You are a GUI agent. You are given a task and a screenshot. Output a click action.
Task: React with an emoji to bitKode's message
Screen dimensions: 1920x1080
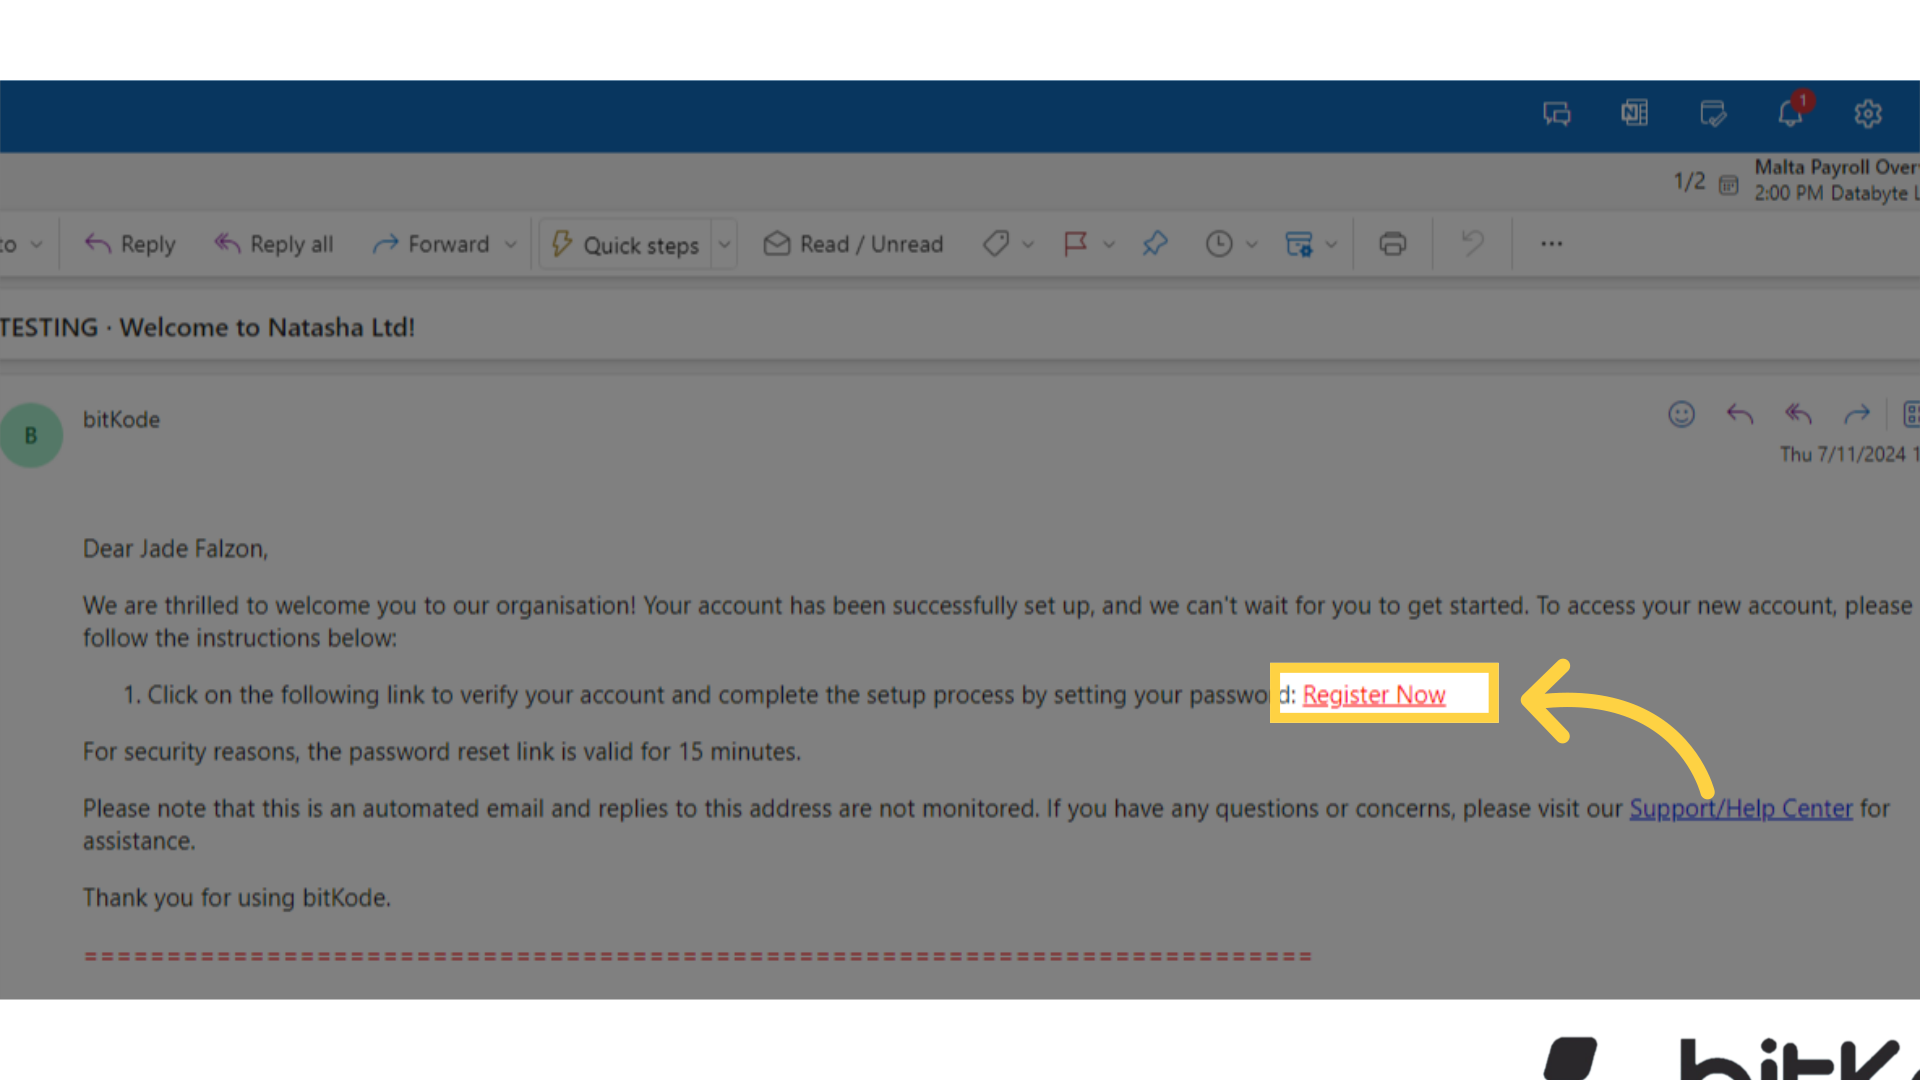click(1681, 414)
